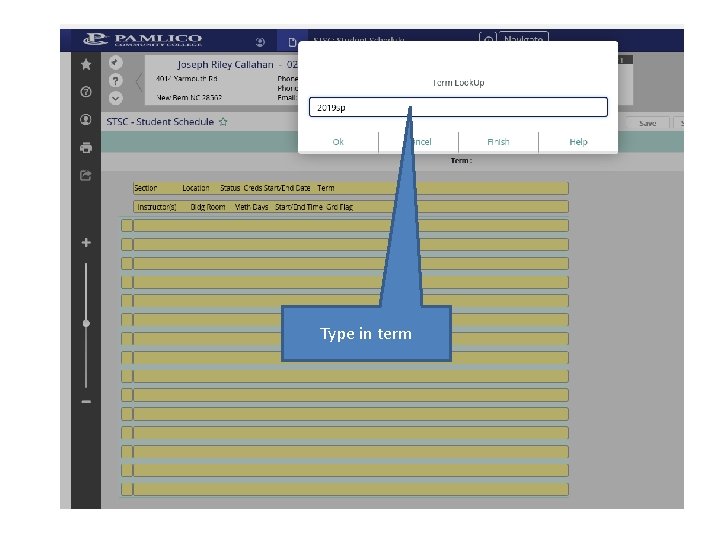This screenshot has width=720, height=540.
Task: Open Favorites star in left sidebar
Action: [x=86, y=64]
